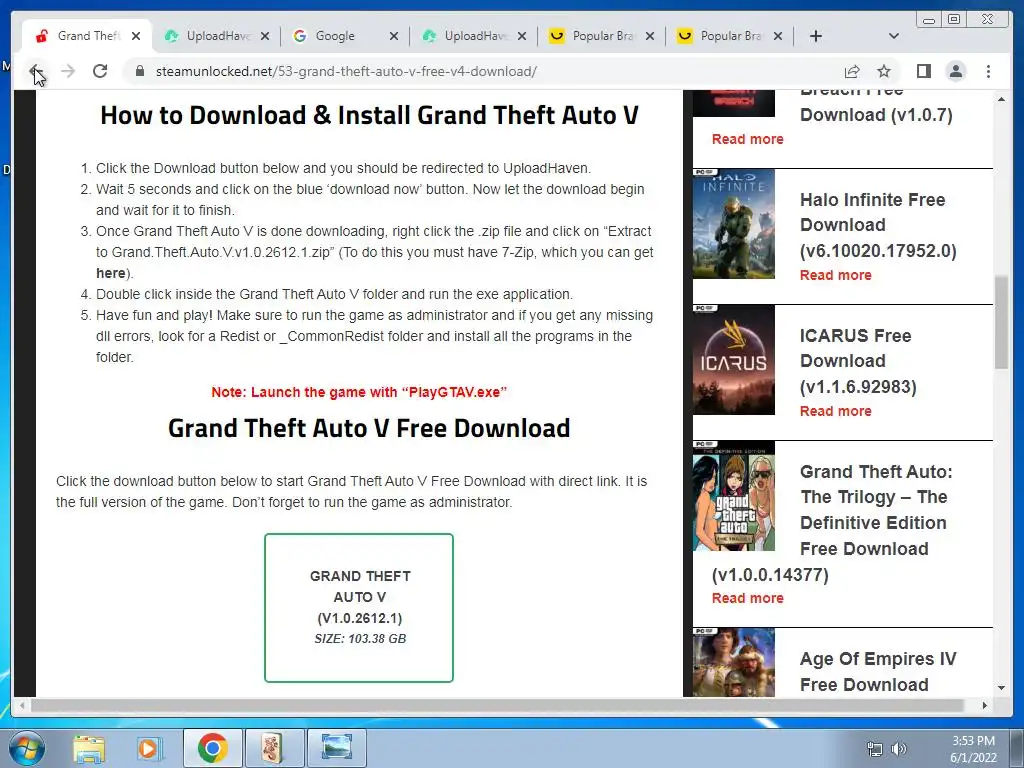Close the second Popular Brands tab
Viewport: 1024px width, 768px height.
click(778, 36)
